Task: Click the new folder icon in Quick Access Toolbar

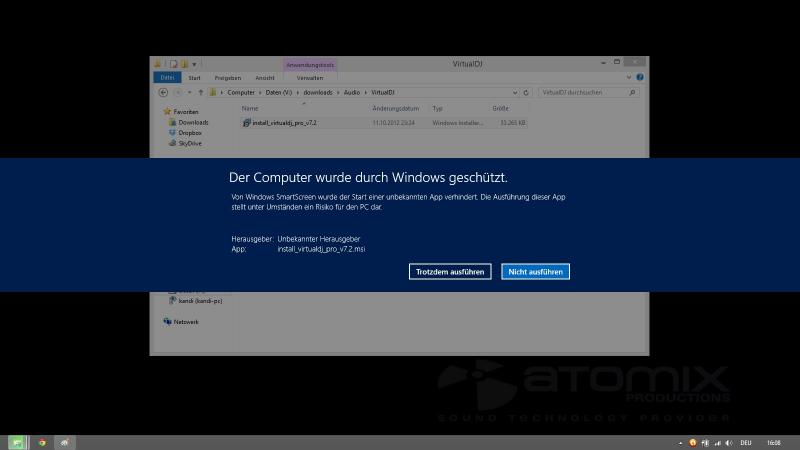Action: 184,64
